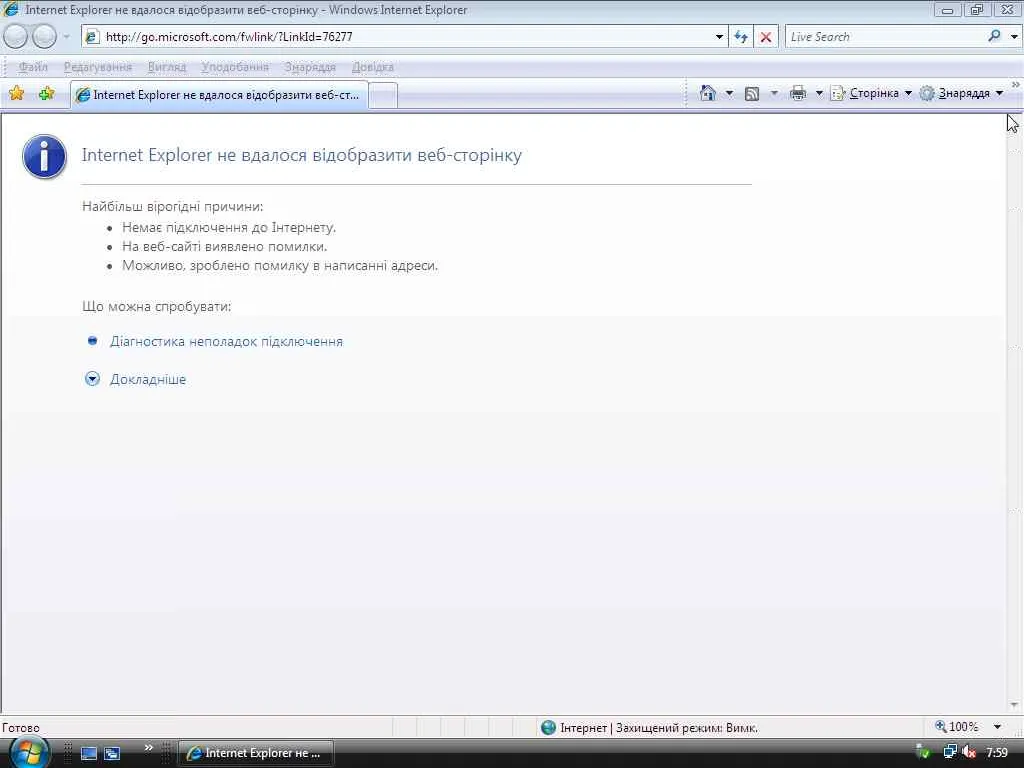Click the Докладніше arrow icon
1024x768 pixels.
coord(92,379)
